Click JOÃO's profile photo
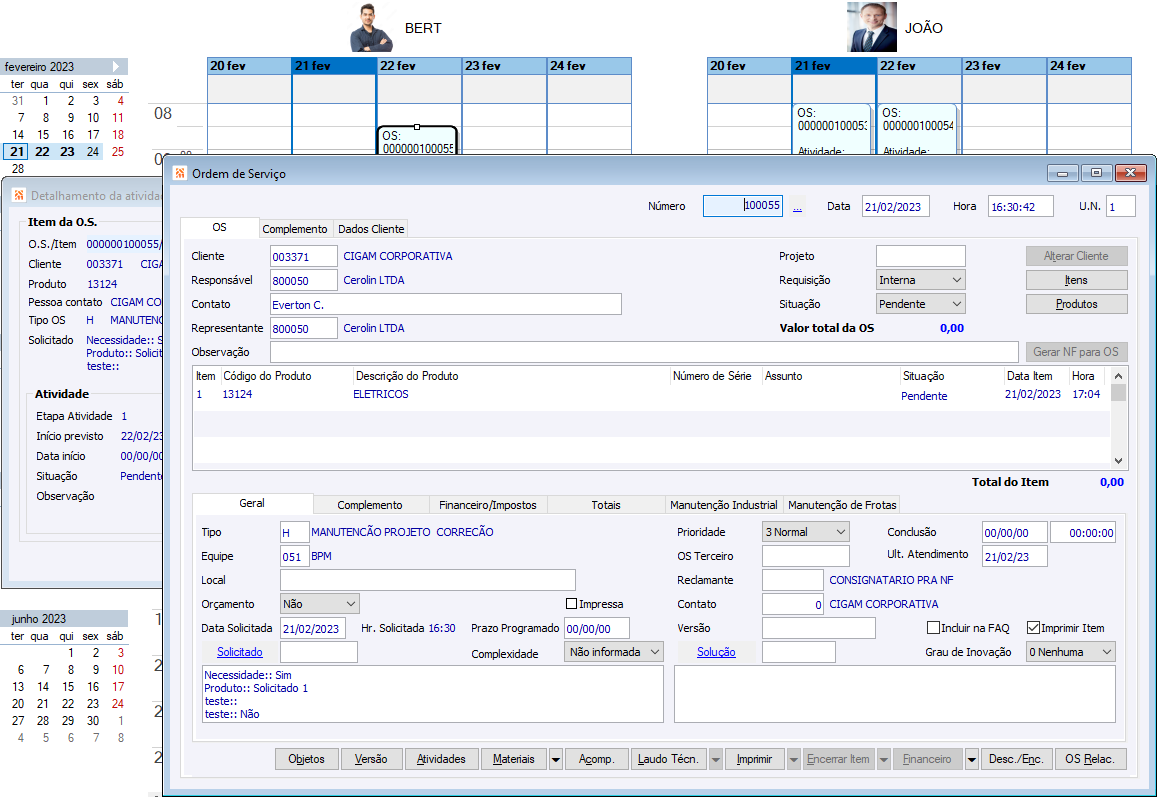Screen dimensions: 1157x797 (871, 27)
